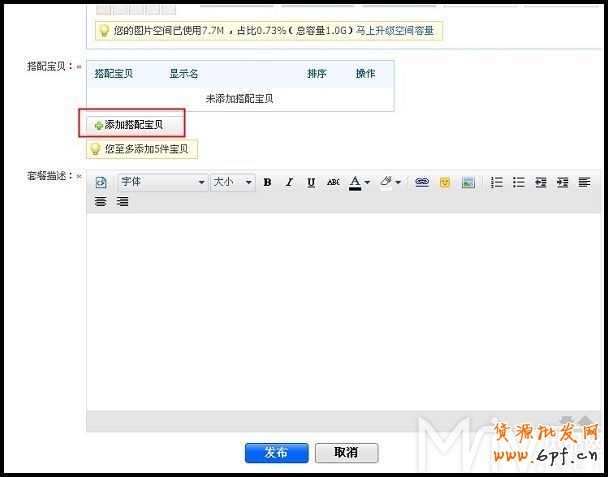Apply italic formatting in the editor toolbar

(x=289, y=183)
